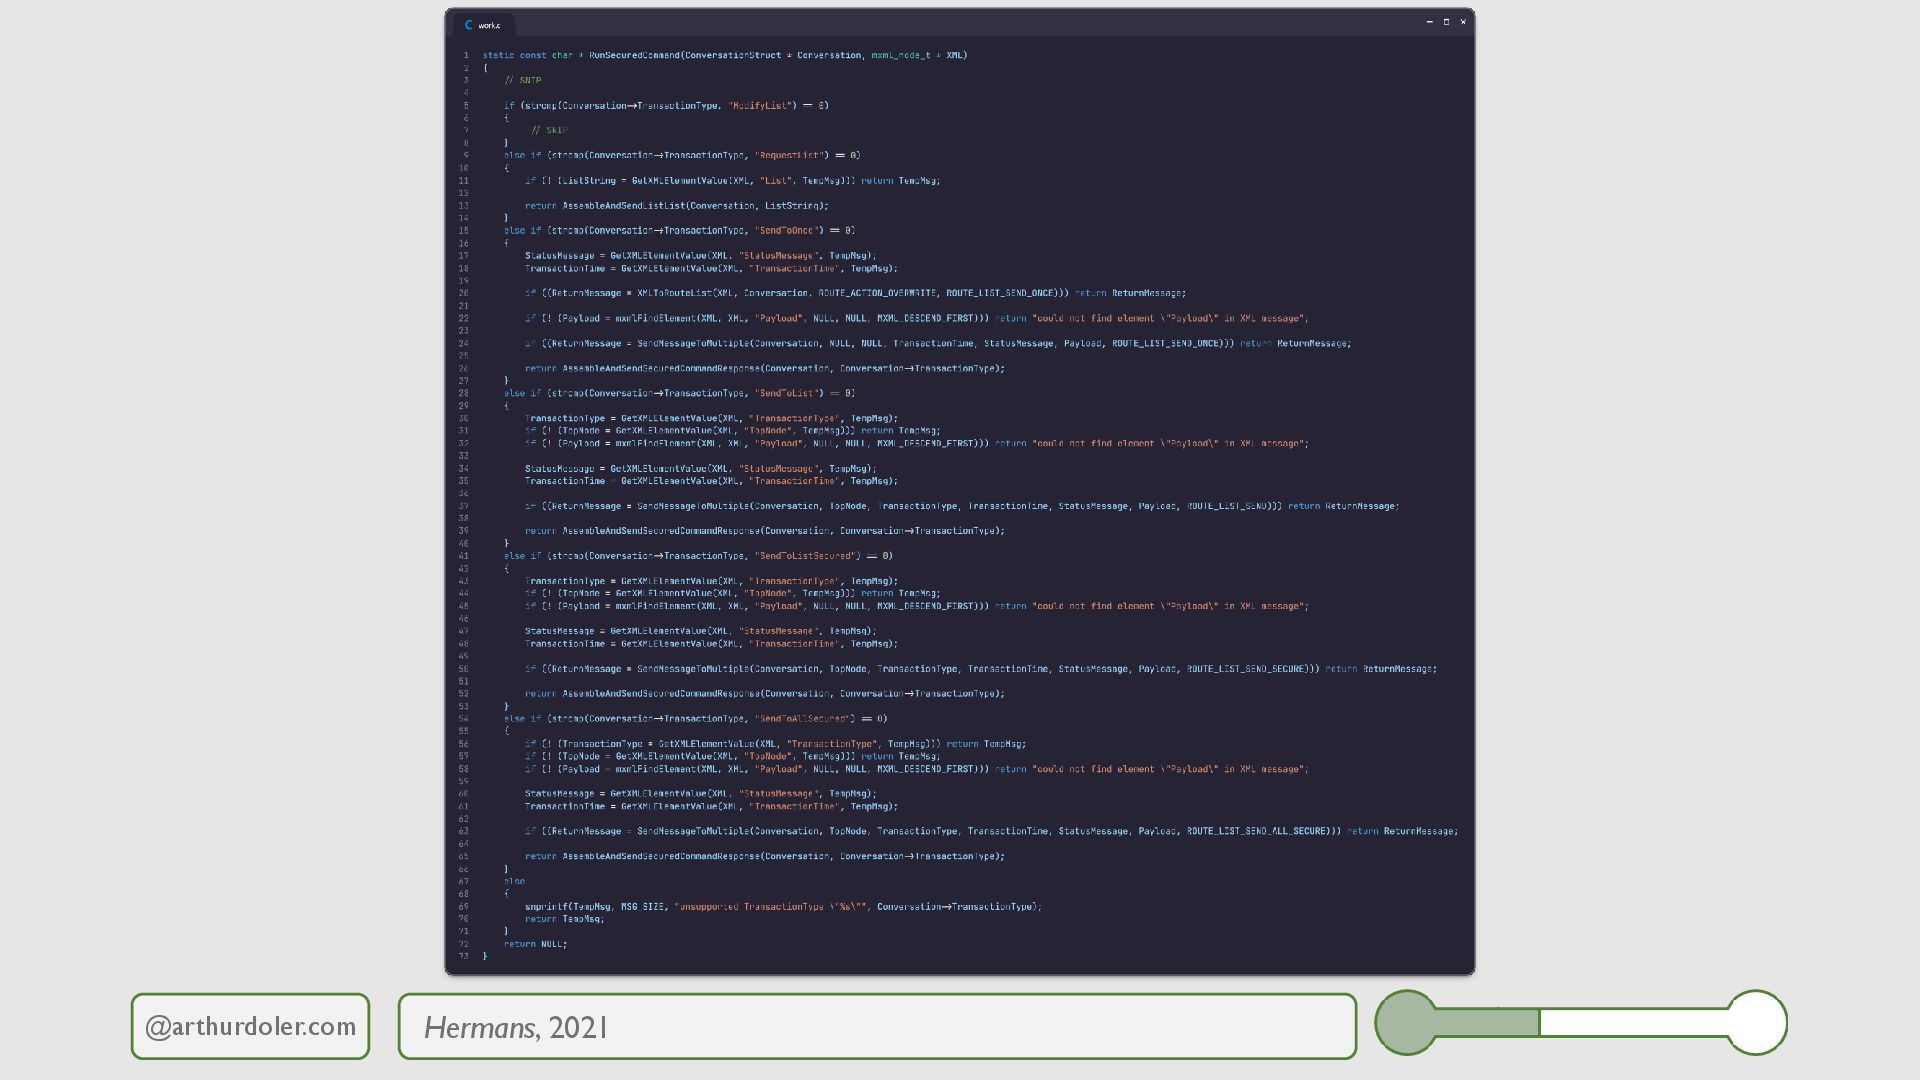Click the snprintf call on line 69
1920x1080 pixels.
click(546, 907)
